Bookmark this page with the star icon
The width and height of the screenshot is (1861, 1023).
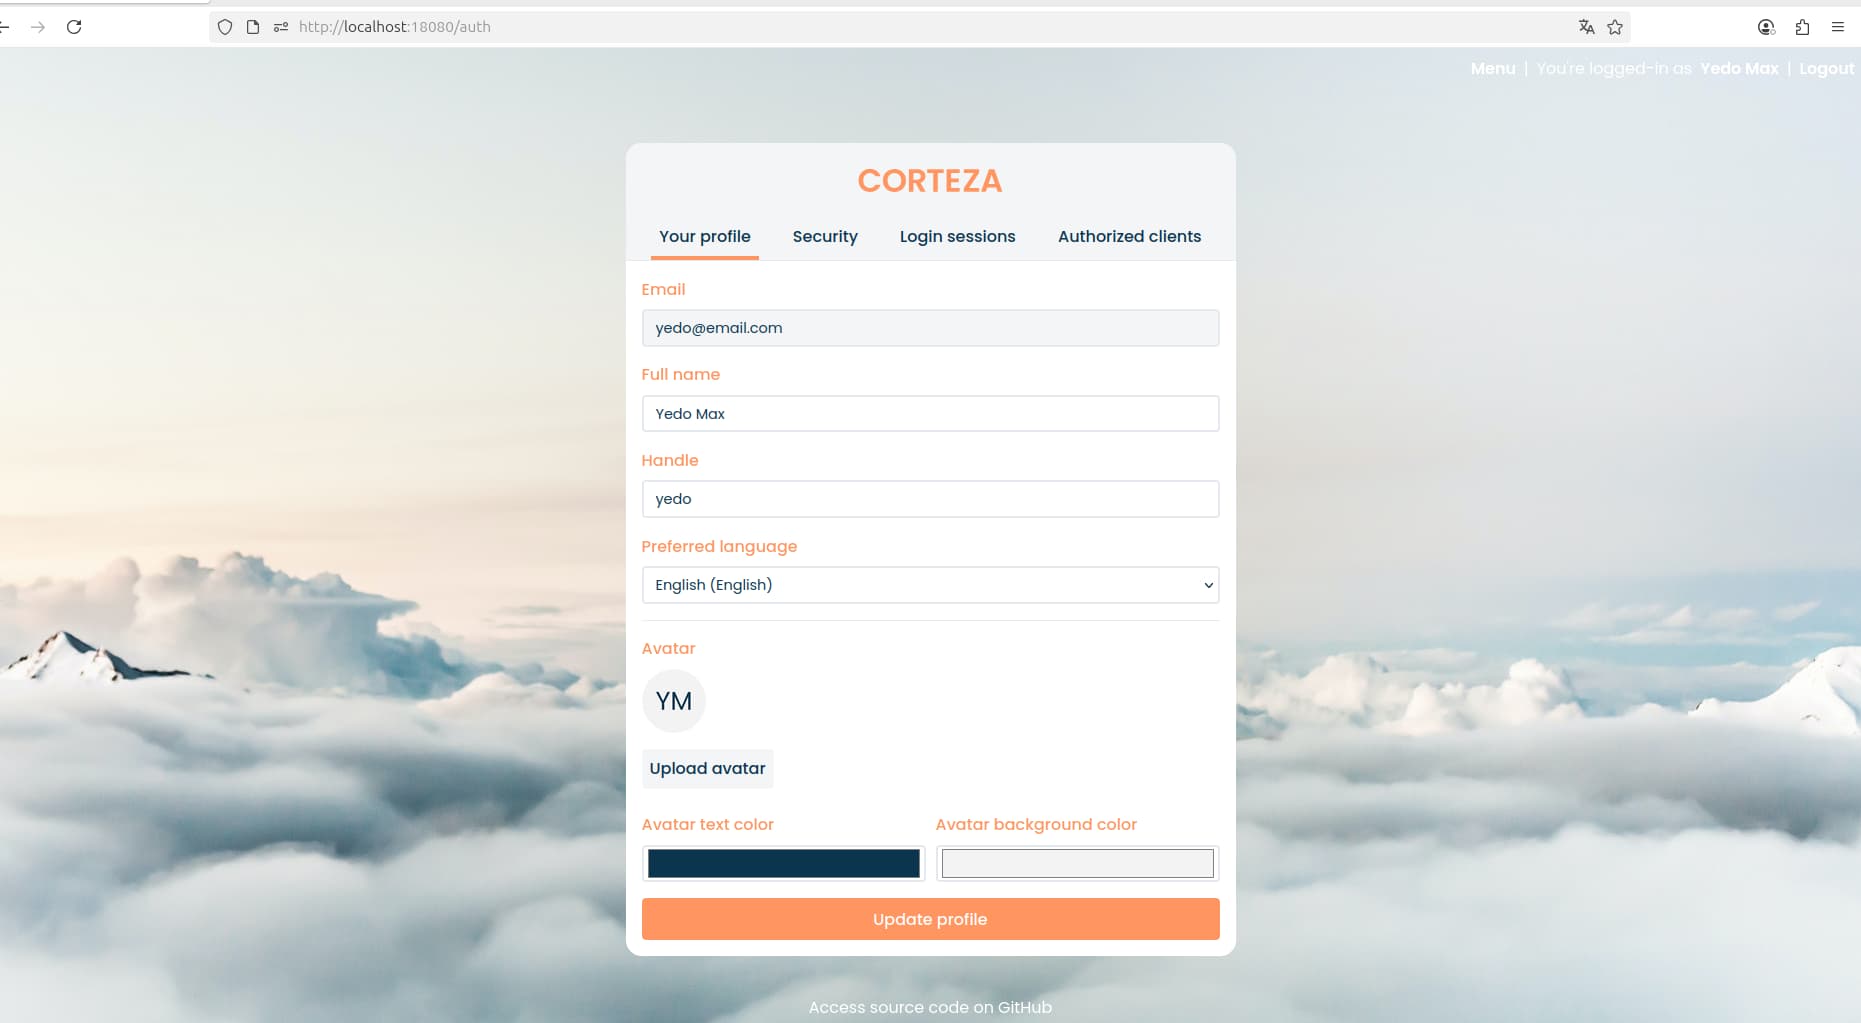tap(1615, 27)
